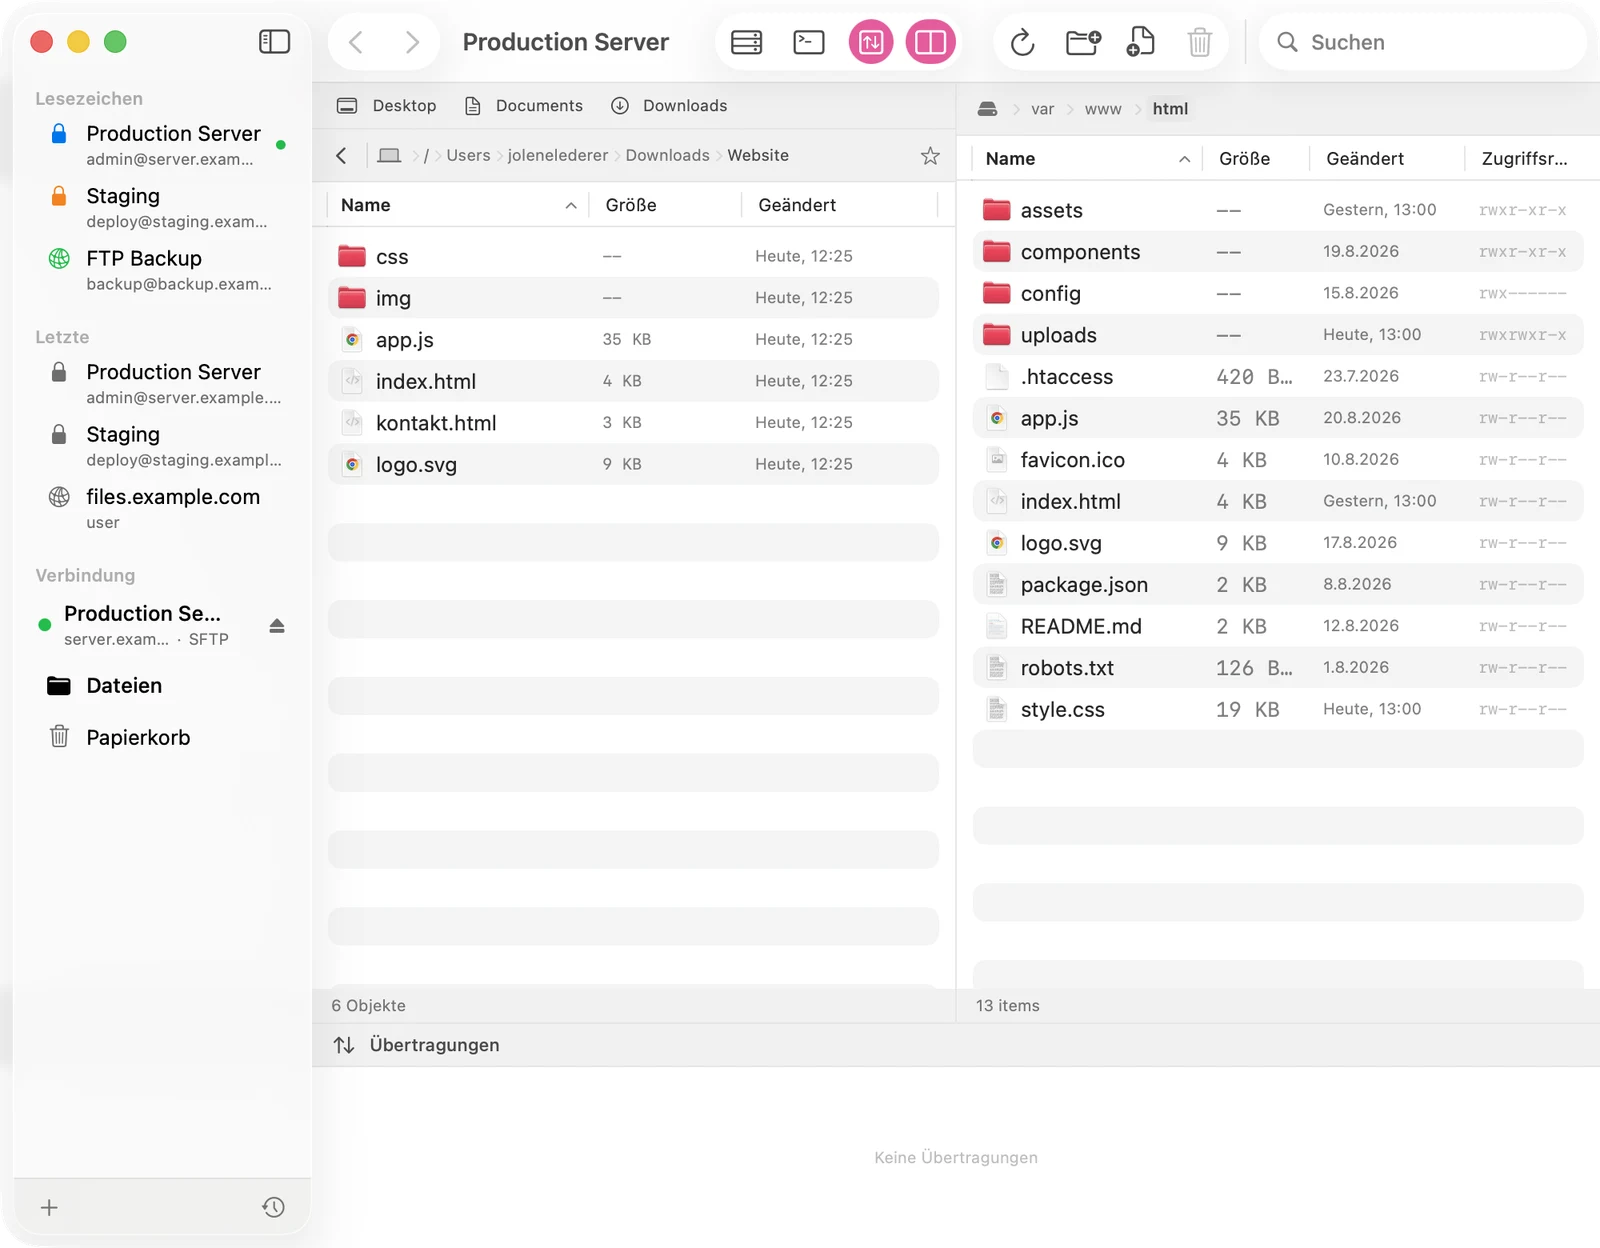
Task: Open recent files.example.com connection
Action: click(x=162, y=508)
